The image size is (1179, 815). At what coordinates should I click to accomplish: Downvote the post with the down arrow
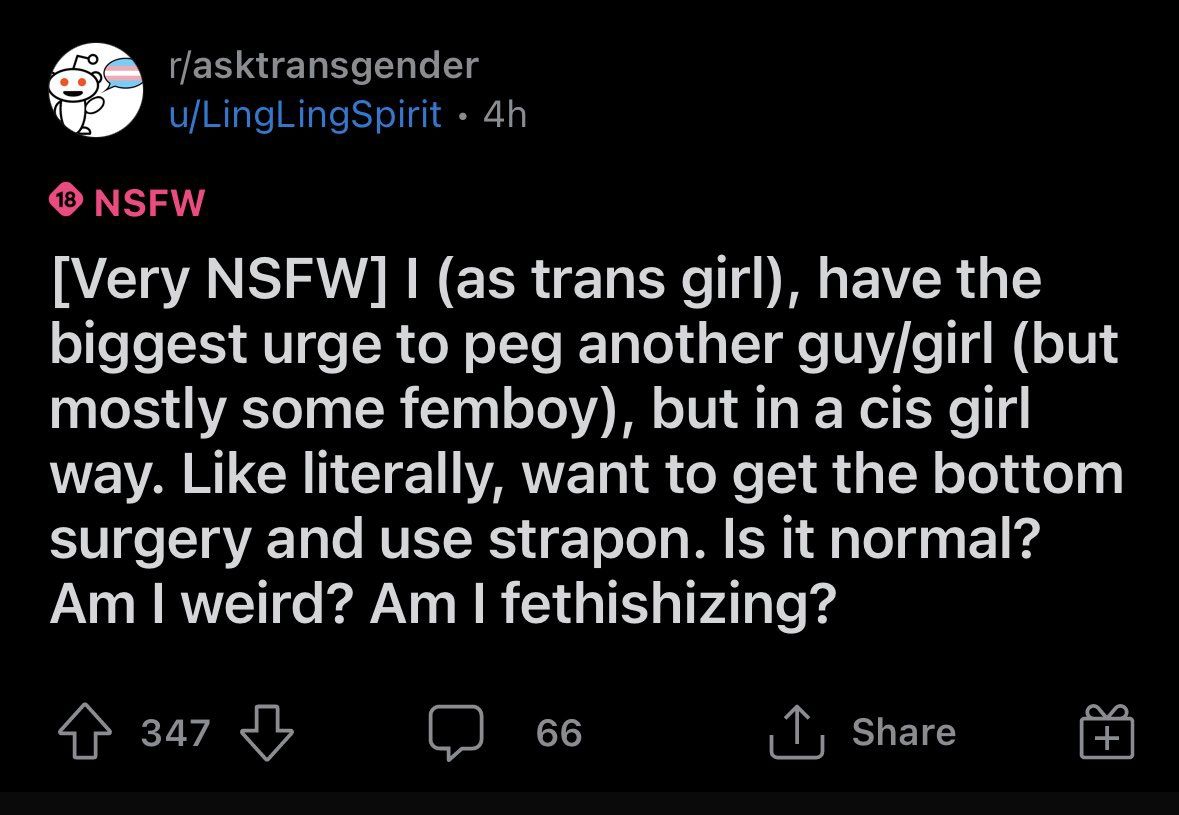266,732
